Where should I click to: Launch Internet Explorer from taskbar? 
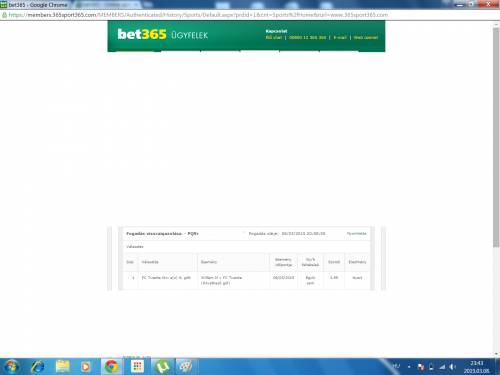coord(38,367)
